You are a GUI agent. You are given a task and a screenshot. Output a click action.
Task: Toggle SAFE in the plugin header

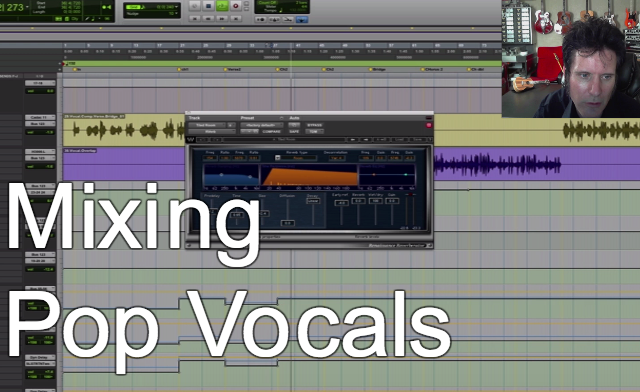coord(294,131)
